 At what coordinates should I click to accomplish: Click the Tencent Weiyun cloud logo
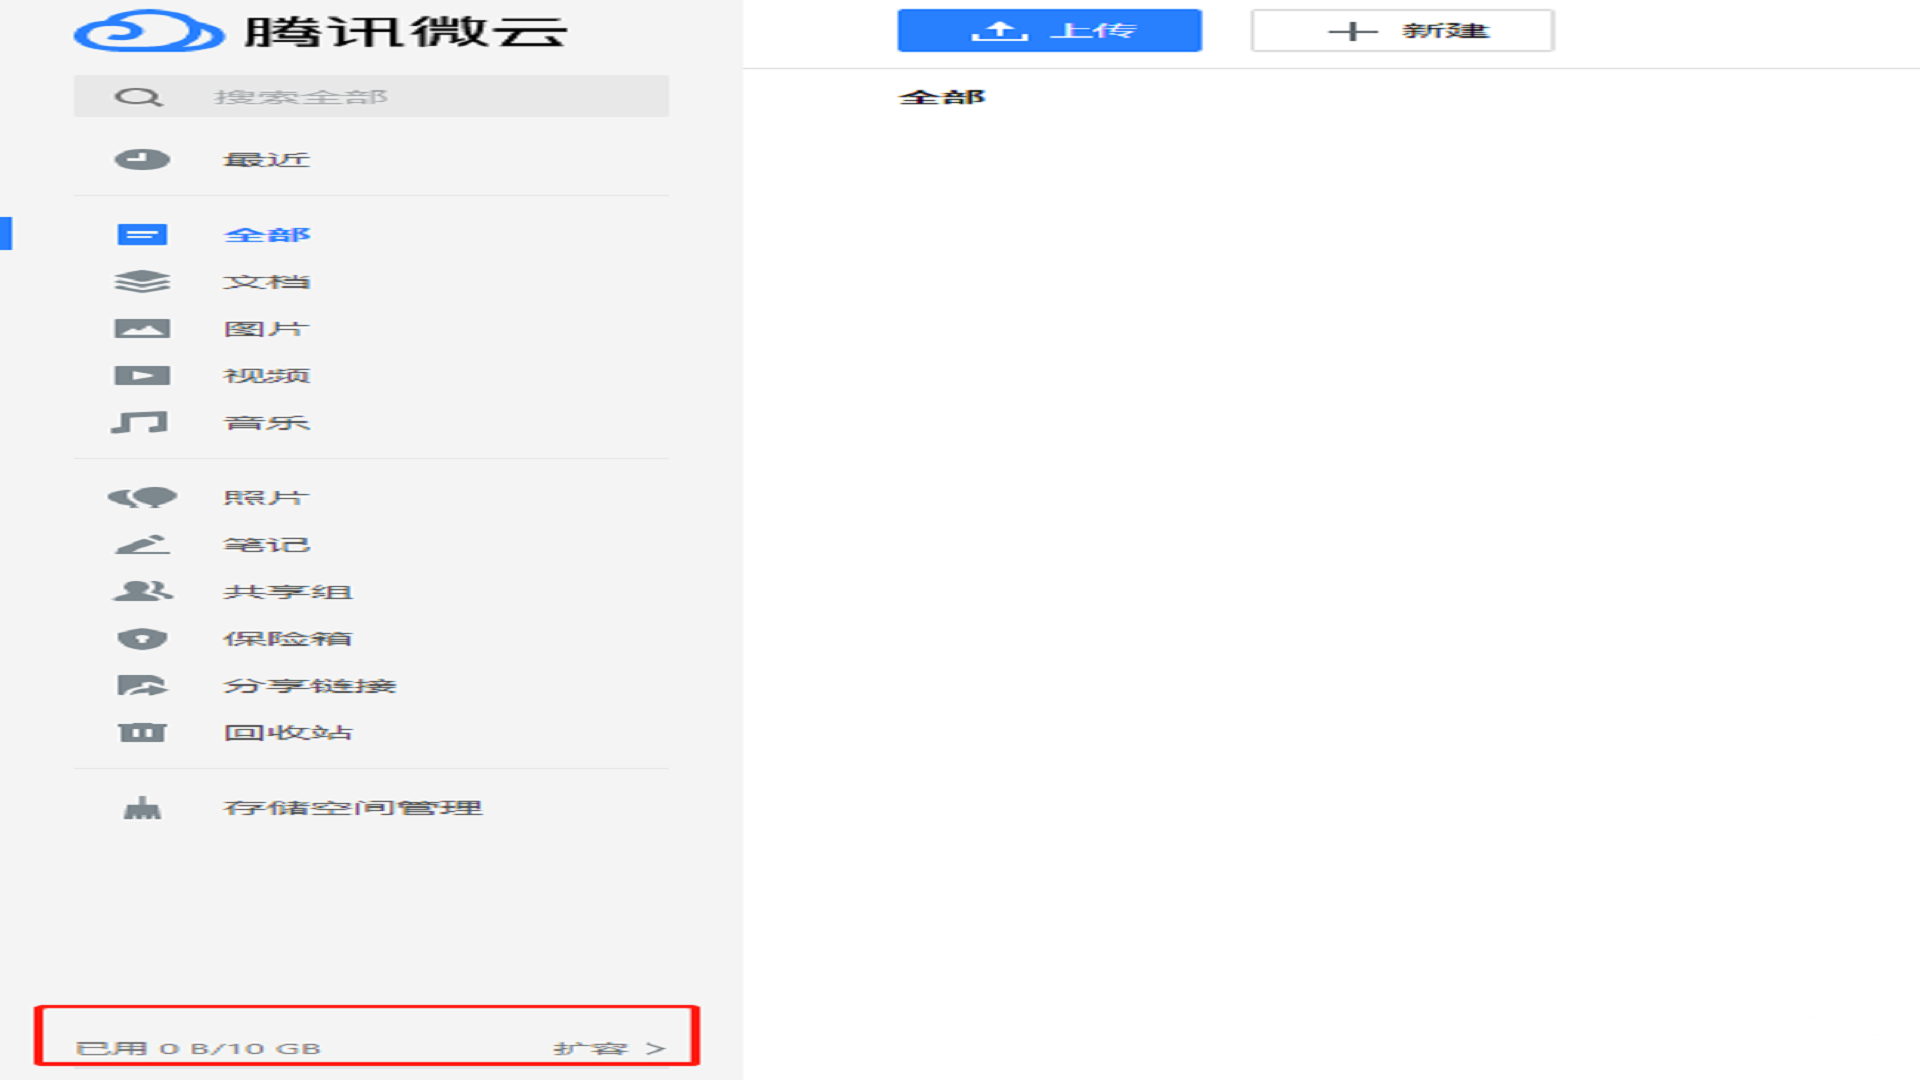pos(148,31)
